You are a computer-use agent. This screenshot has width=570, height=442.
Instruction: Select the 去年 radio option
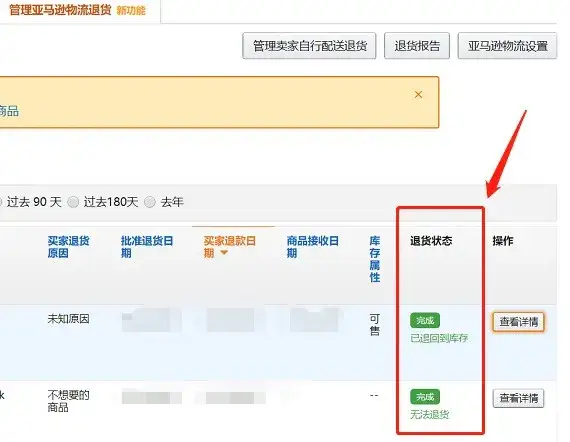pos(150,202)
